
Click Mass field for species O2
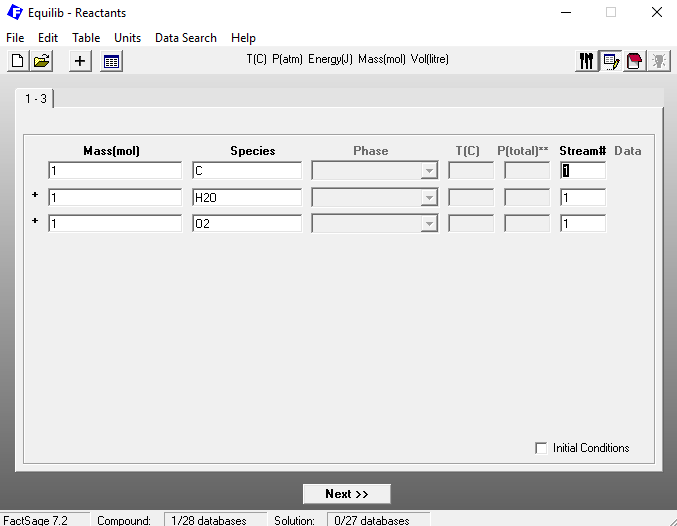[115, 223]
